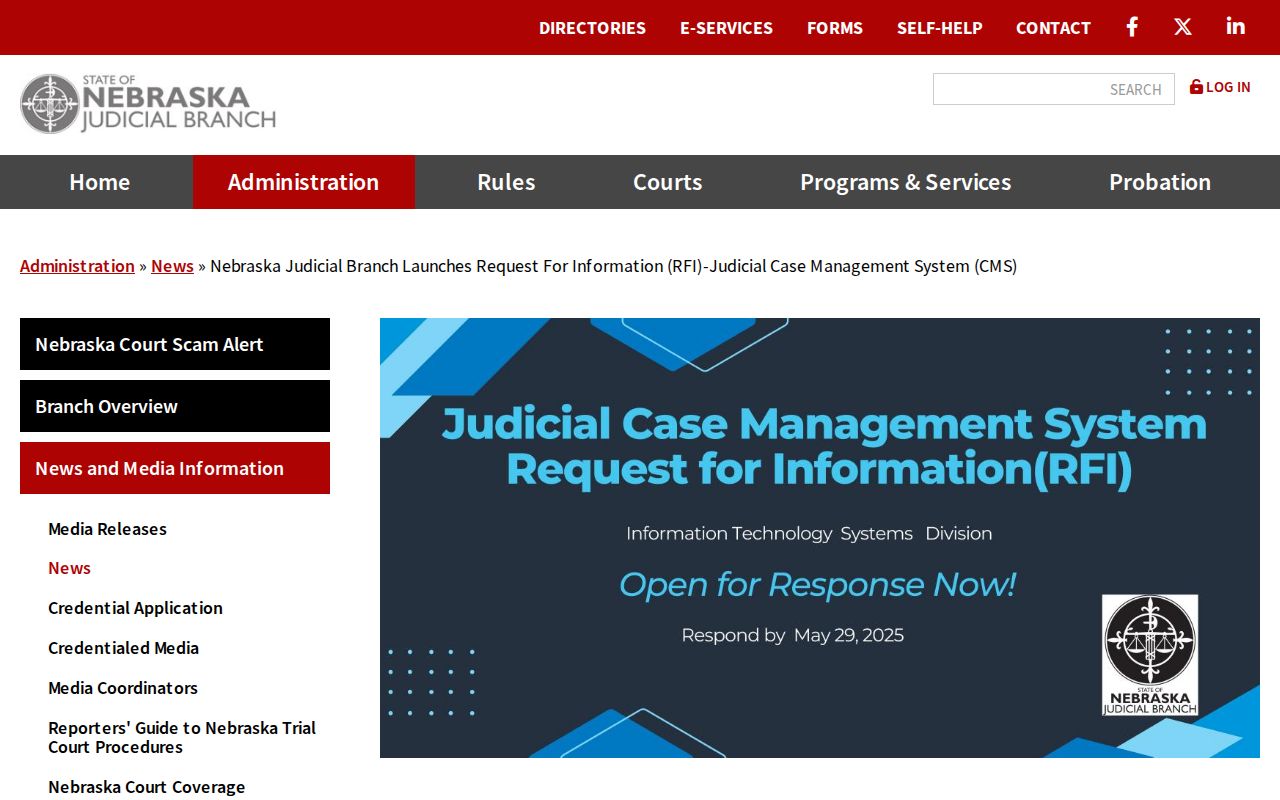This screenshot has height=800, width=1280.
Task: Select the Administration navigation tab
Action: click(304, 182)
